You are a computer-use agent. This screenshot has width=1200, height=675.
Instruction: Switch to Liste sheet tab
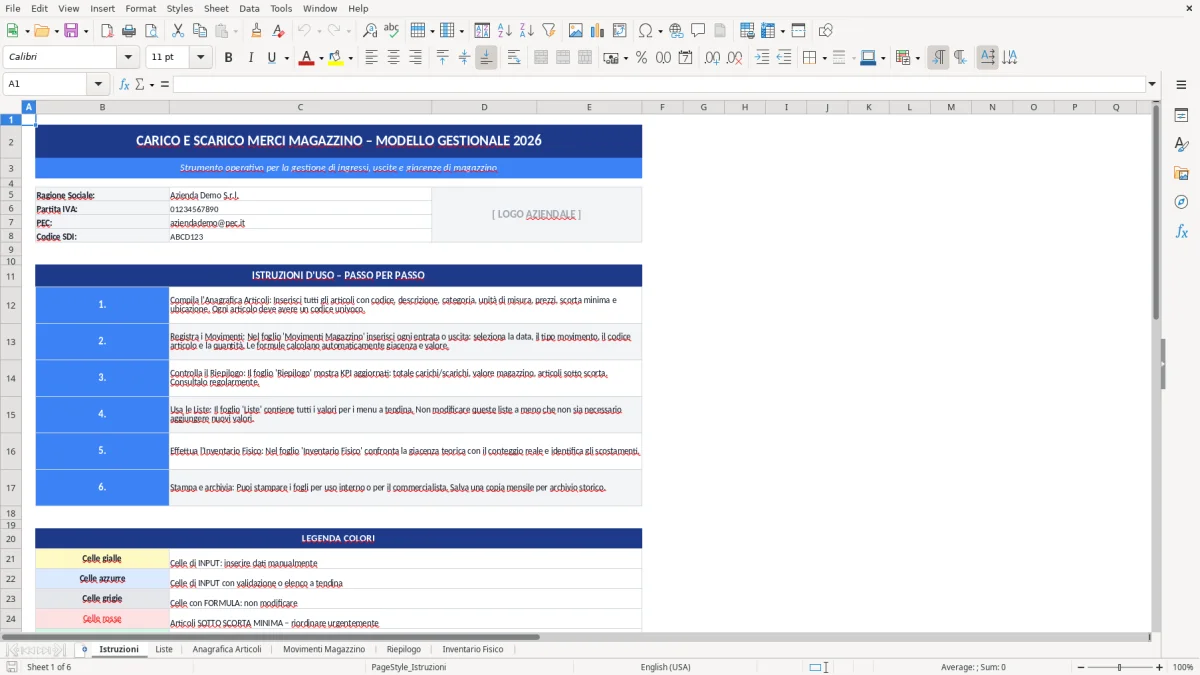[x=164, y=649]
